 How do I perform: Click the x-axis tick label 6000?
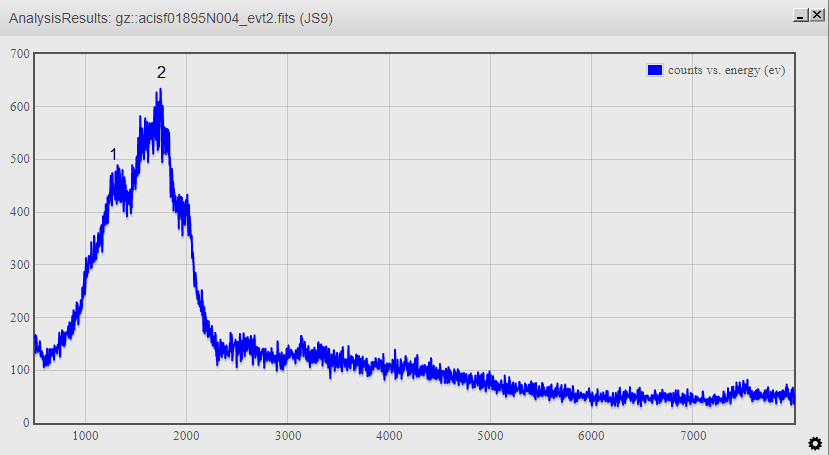[x=591, y=436]
